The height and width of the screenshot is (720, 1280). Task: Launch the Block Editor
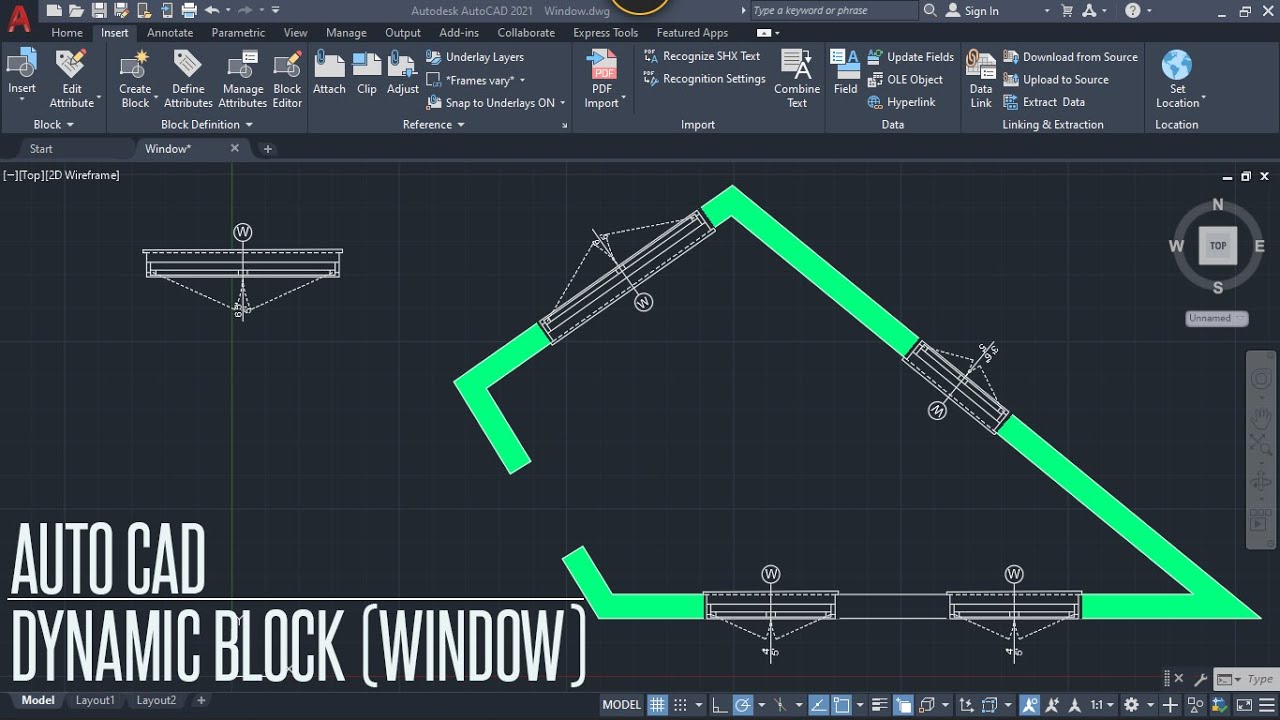[x=287, y=78]
